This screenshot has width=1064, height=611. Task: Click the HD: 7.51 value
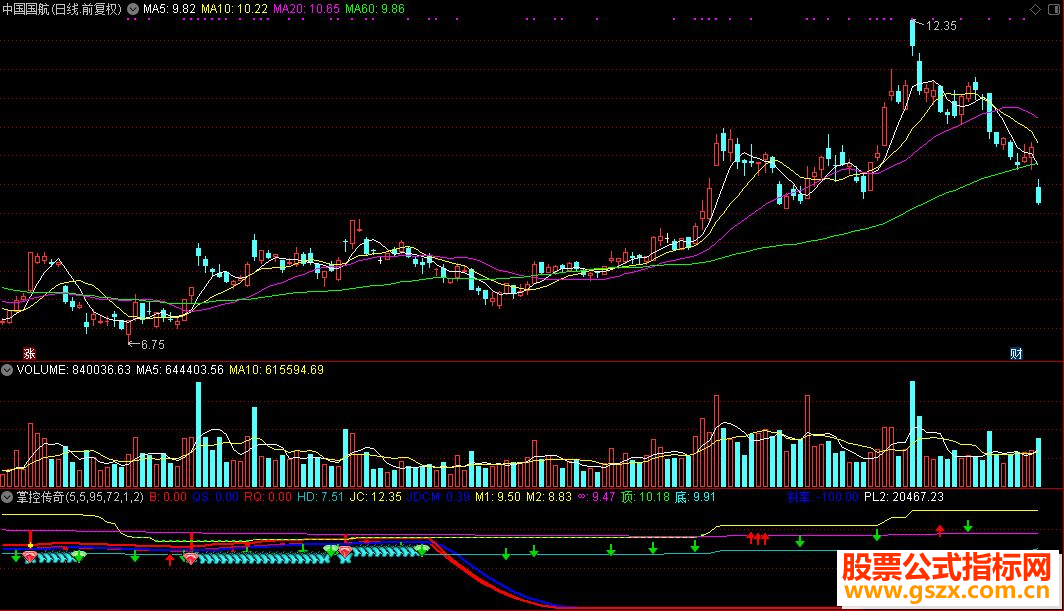(320, 497)
